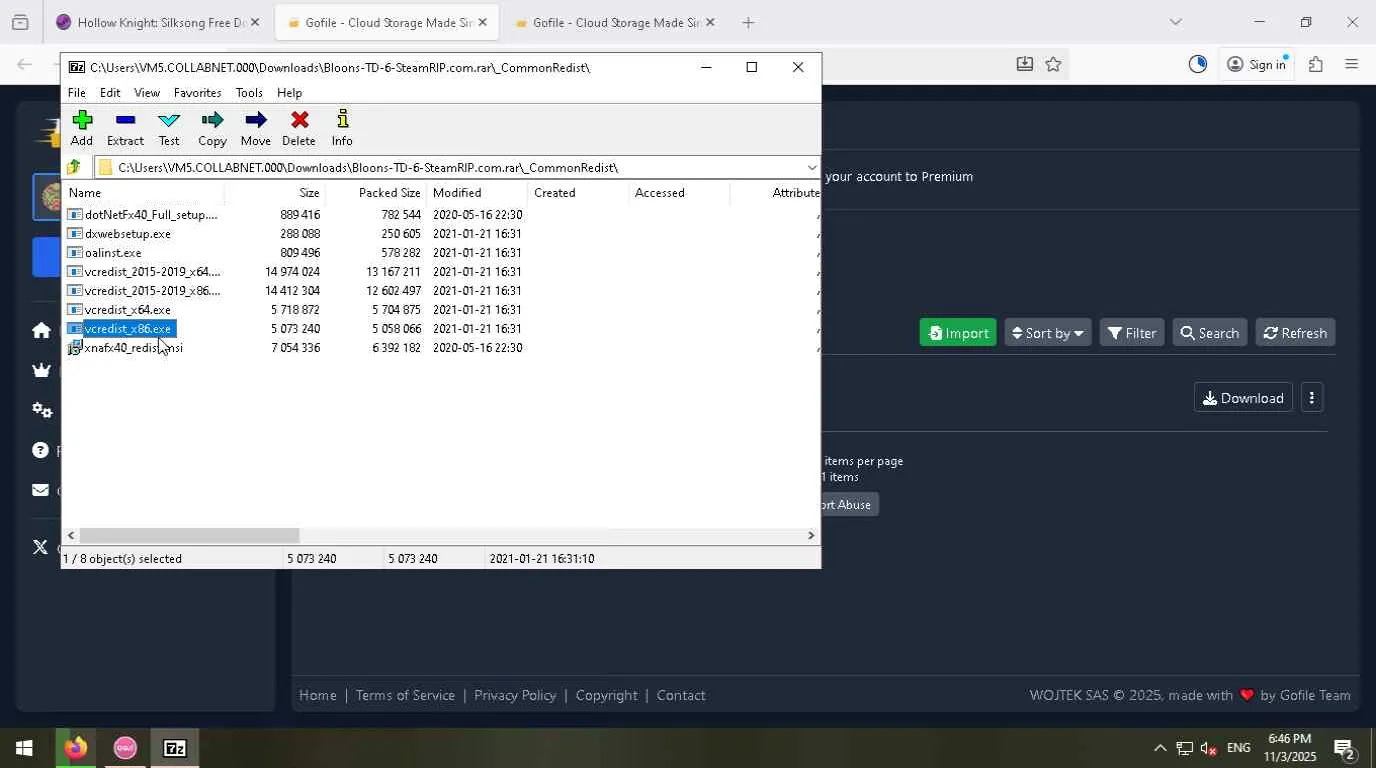Open the File menu in 7-Zip
Screen dimensions: 1376x768
click(x=76, y=93)
